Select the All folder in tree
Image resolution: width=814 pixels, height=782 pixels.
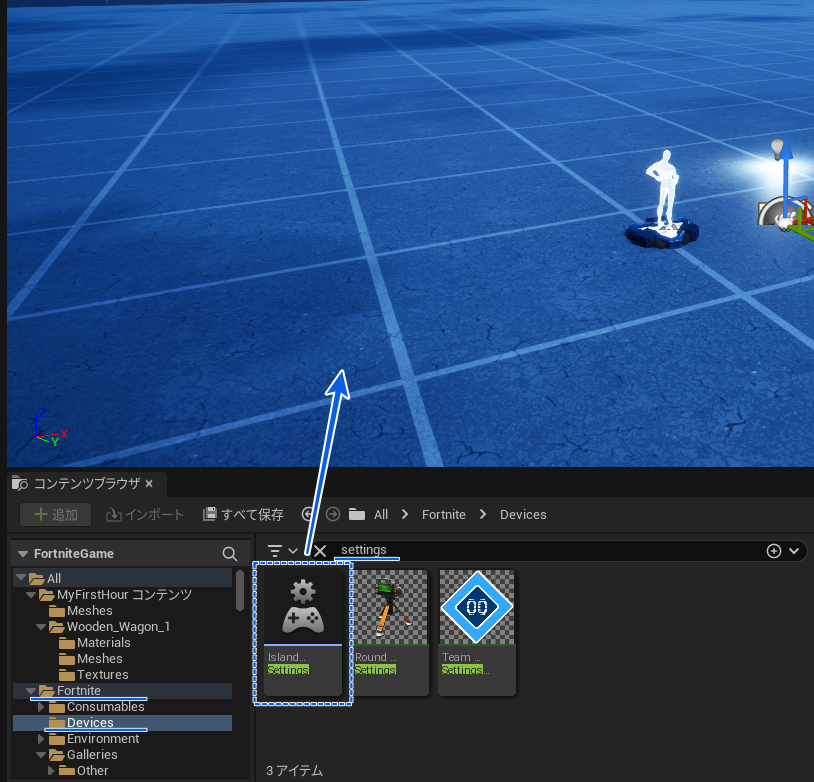coord(123,578)
